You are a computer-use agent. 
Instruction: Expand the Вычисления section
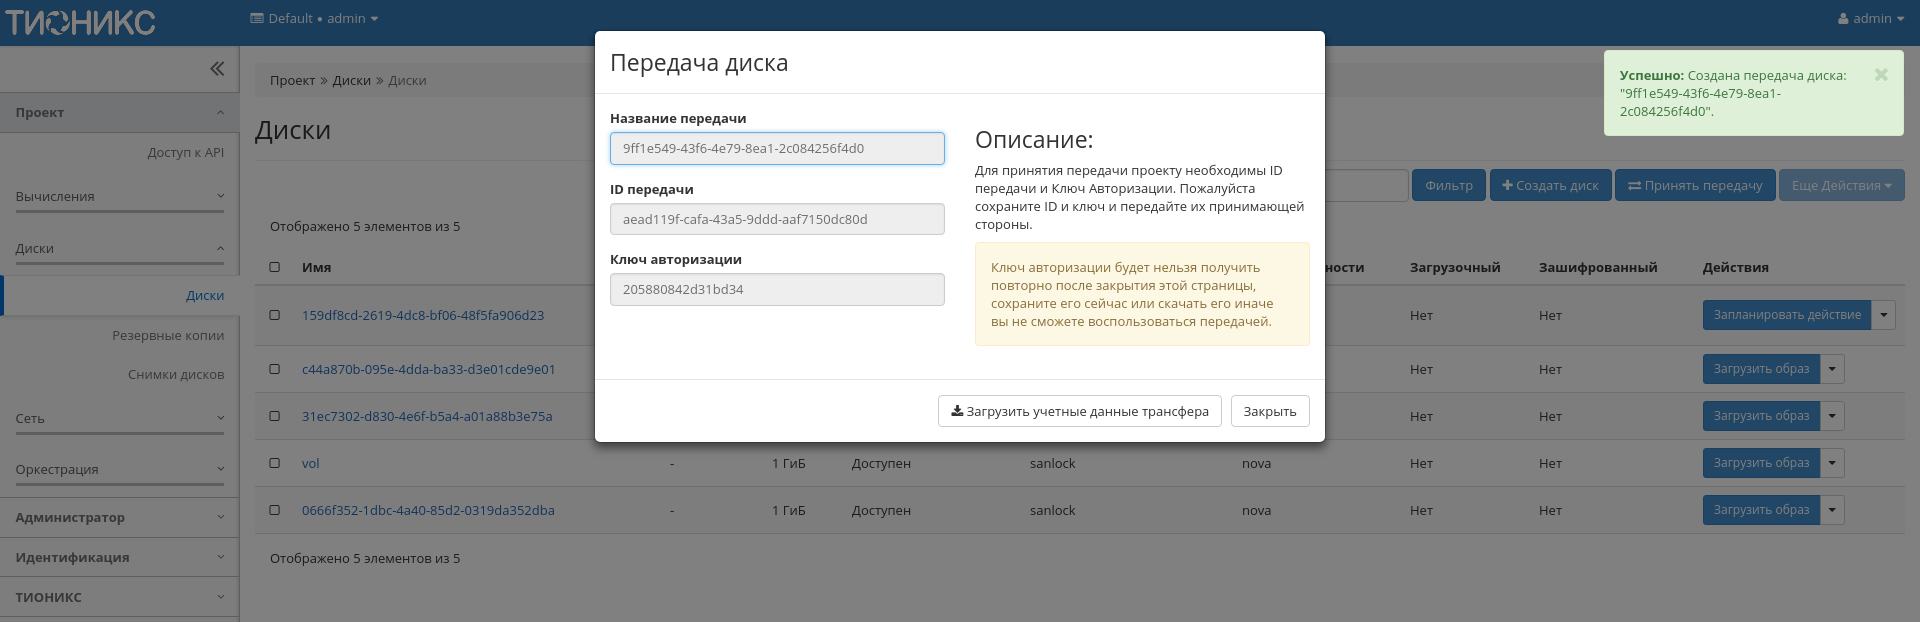[119, 196]
